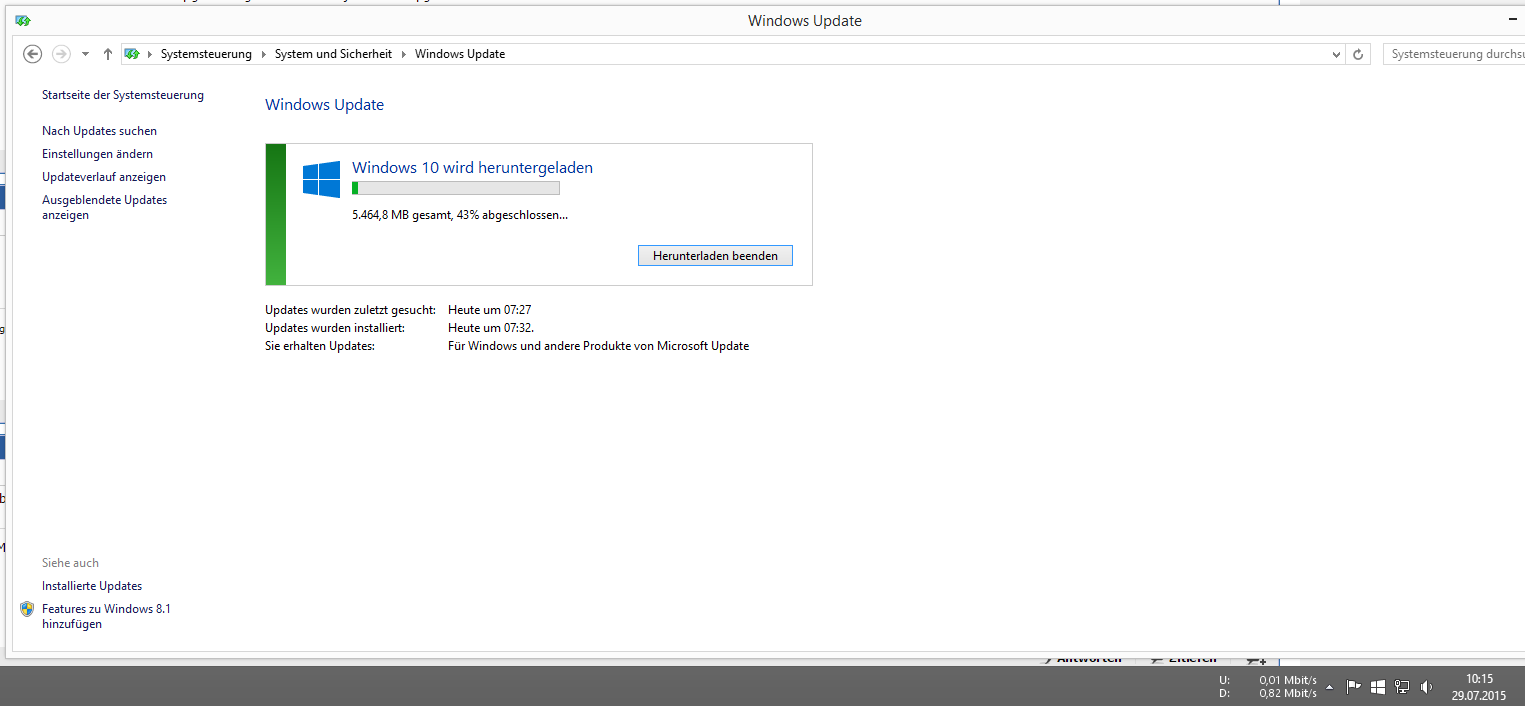This screenshot has height=706, width=1525.
Task: View Updateverlauf anzeigen link
Action: pyautogui.click(x=104, y=177)
